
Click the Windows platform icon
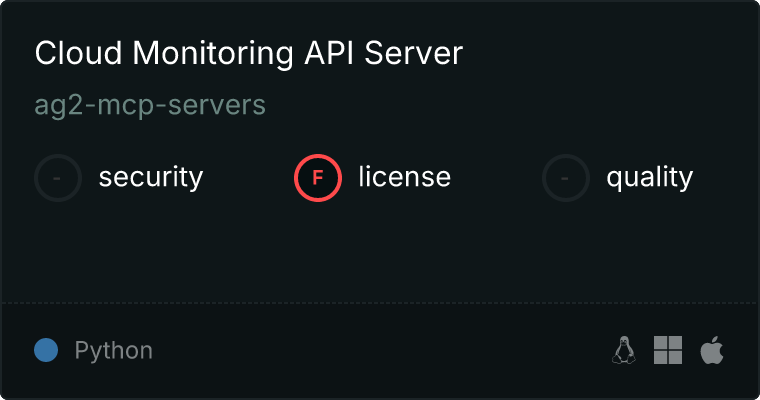[x=668, y=350]
